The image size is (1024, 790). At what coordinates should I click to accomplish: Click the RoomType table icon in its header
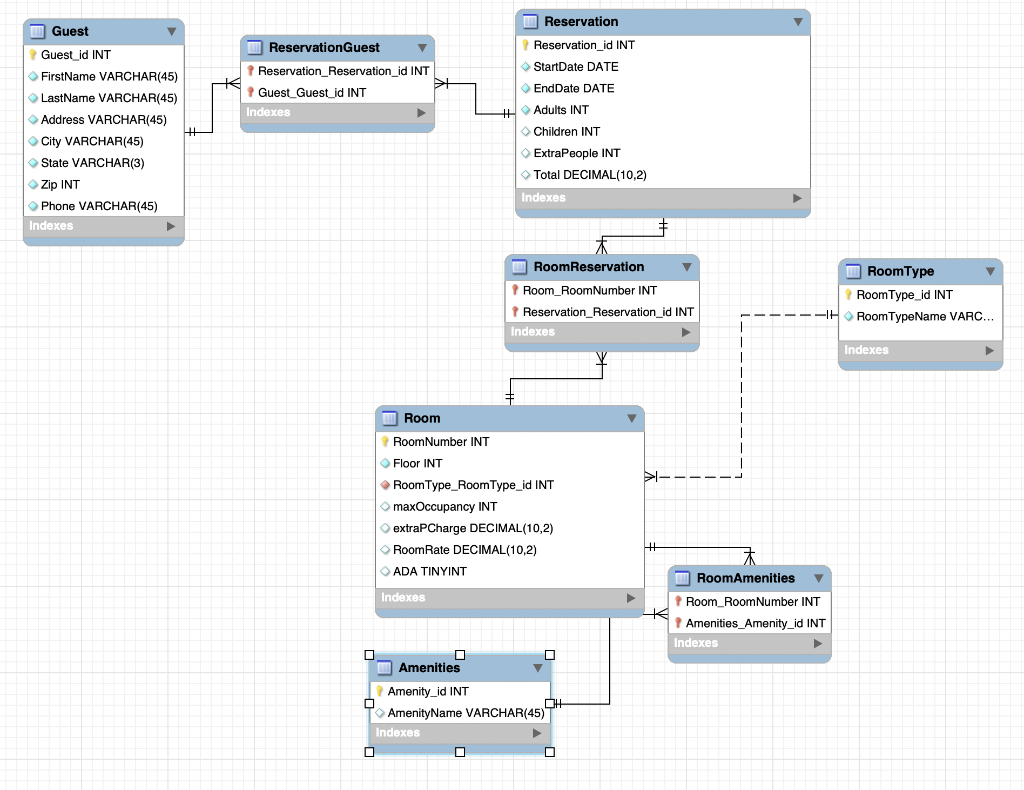click(x=853, y=271)
